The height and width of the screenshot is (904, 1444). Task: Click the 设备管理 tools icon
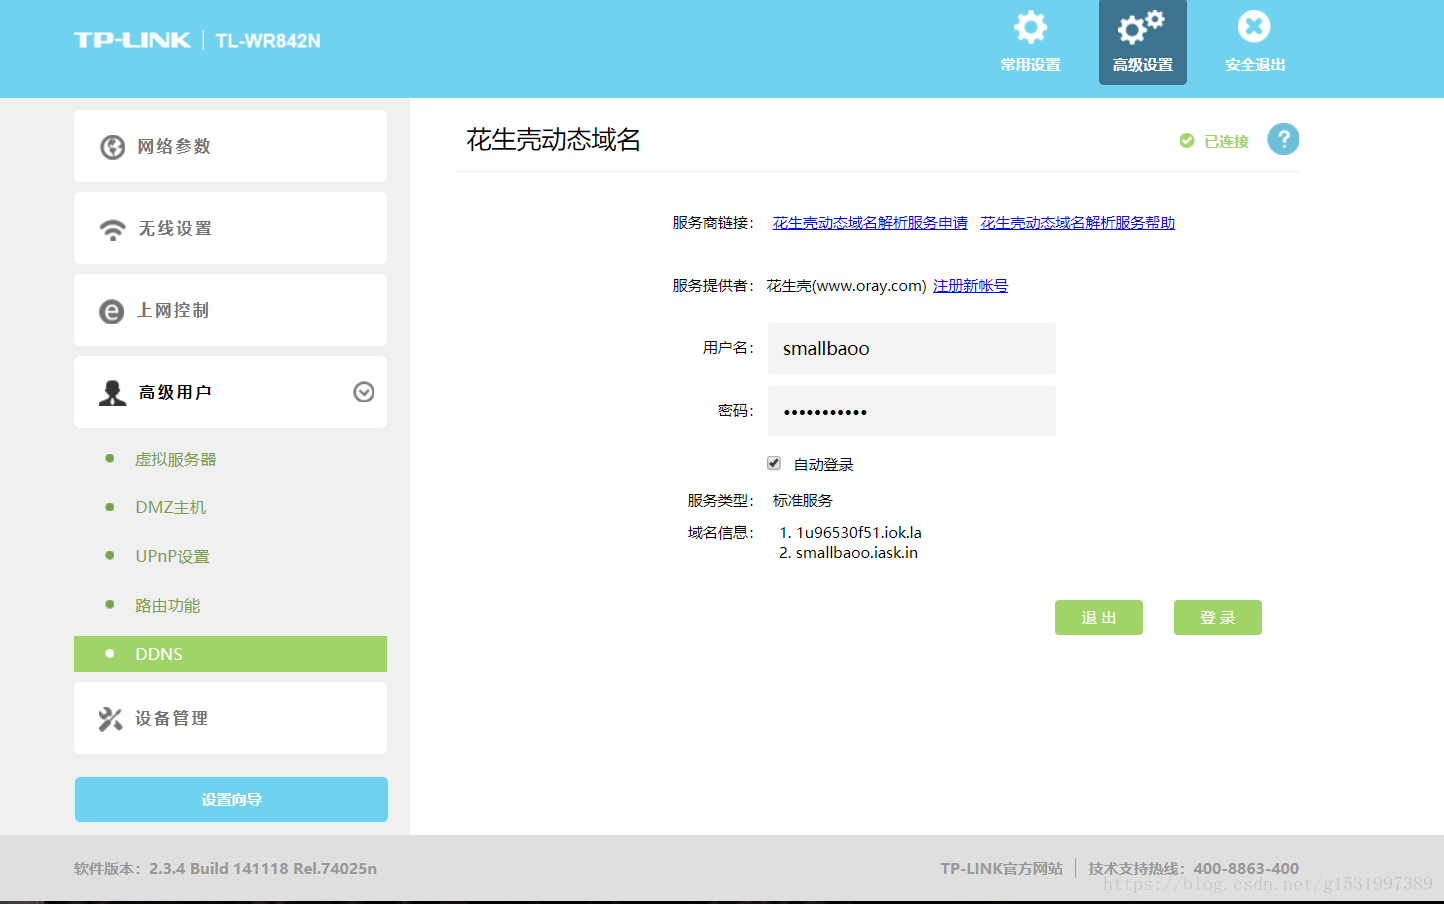110,719
